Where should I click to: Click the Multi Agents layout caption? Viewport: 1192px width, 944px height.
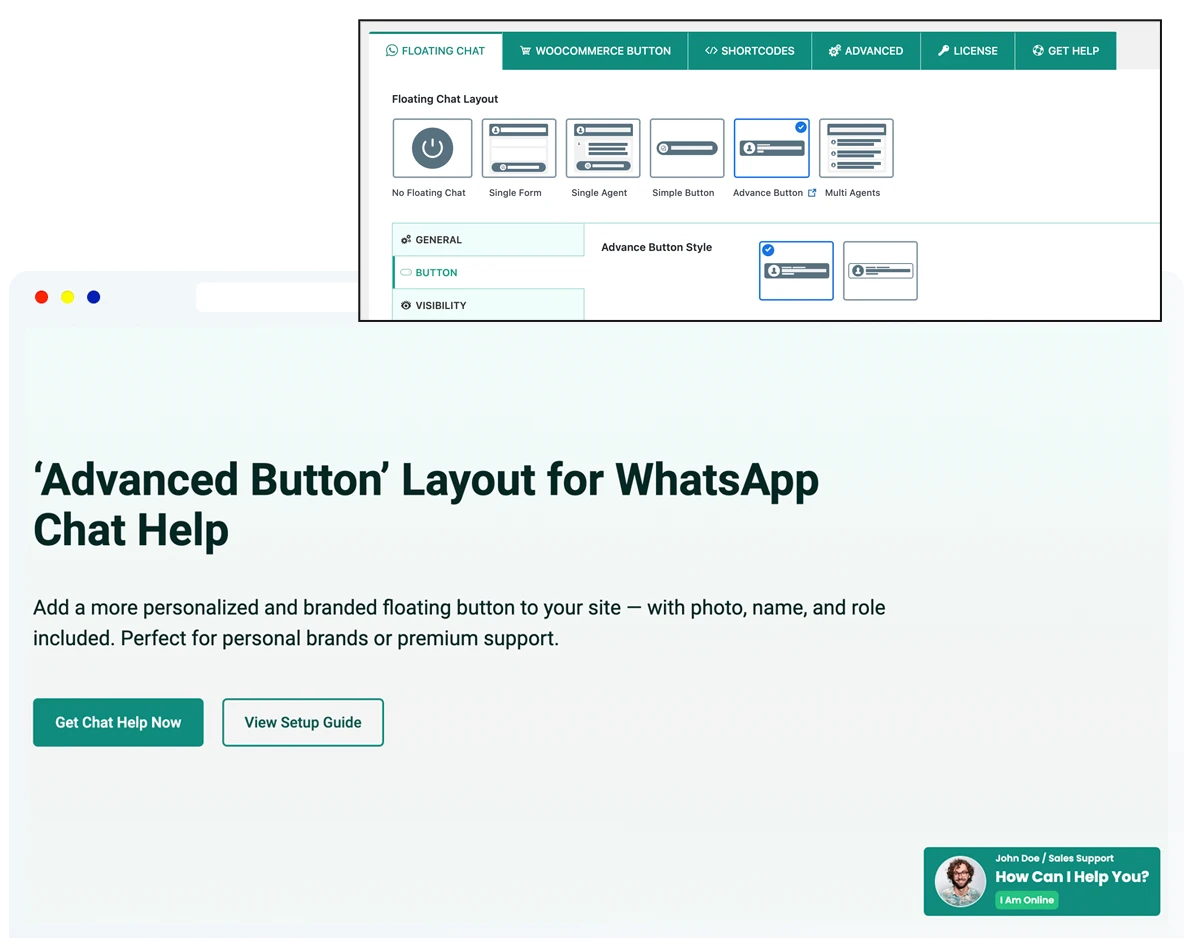pos(852,193)
